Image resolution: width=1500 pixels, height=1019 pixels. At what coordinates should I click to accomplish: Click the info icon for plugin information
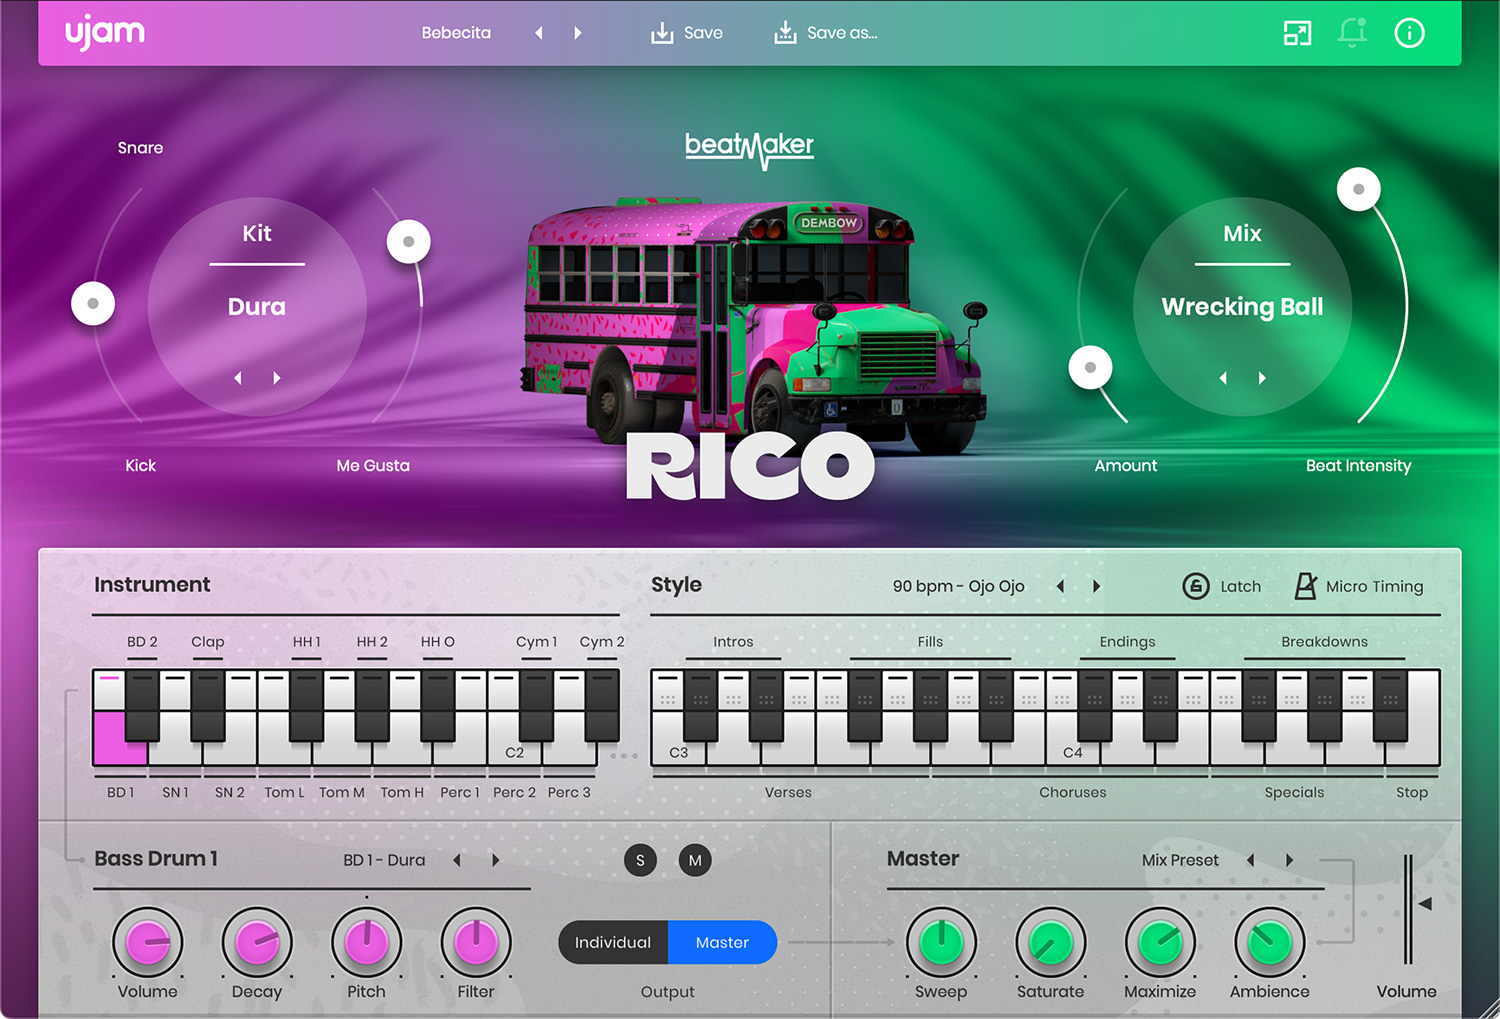click(1409, 33)
